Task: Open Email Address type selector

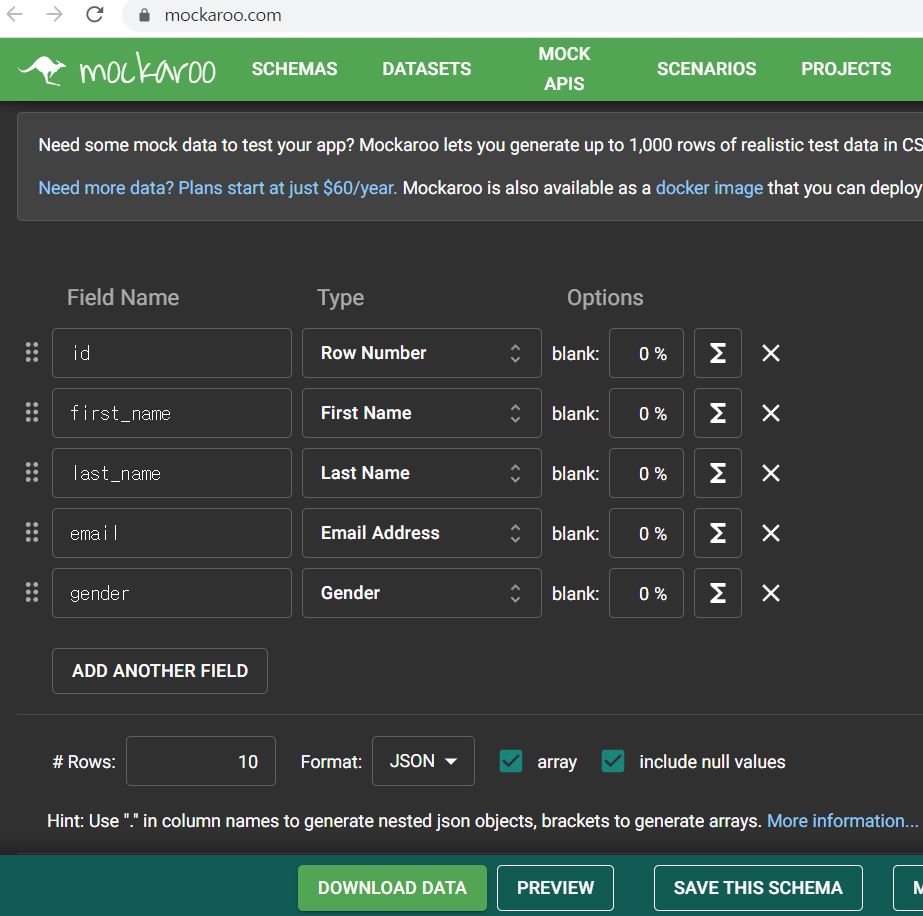Action: click(421, 533)
